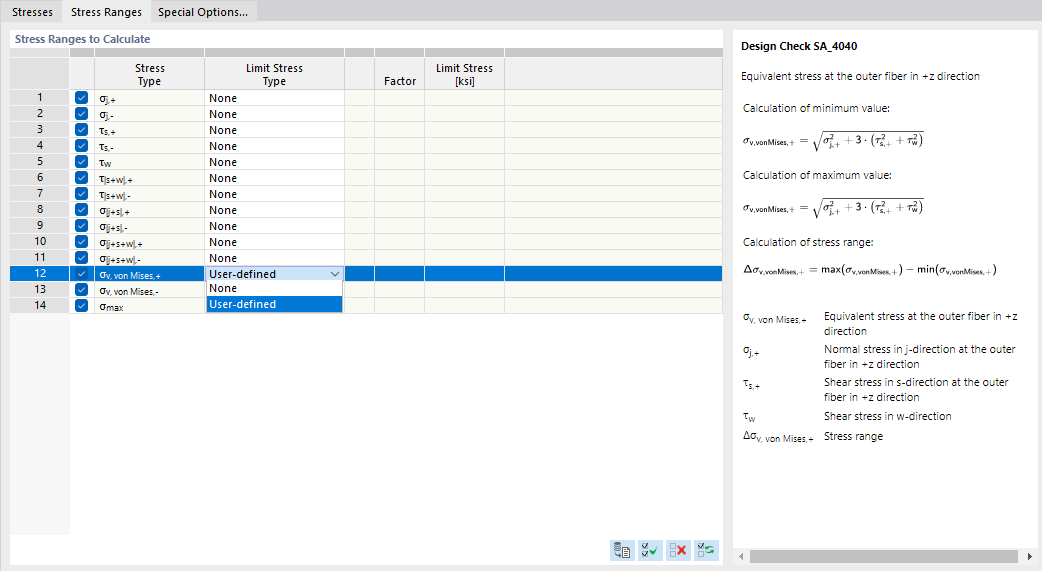
Task: Click the Stress Type column header
Action: (150, 74)
